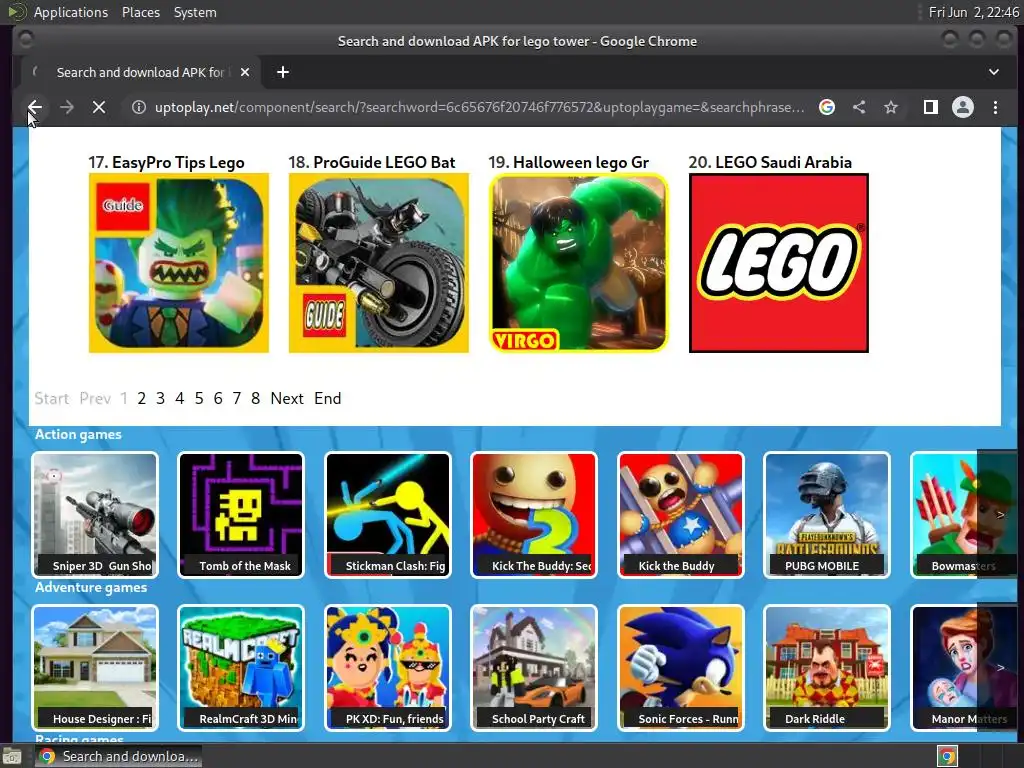Click the Action games heading
This screenshot has width=1024, height=768.
point(78,434)
